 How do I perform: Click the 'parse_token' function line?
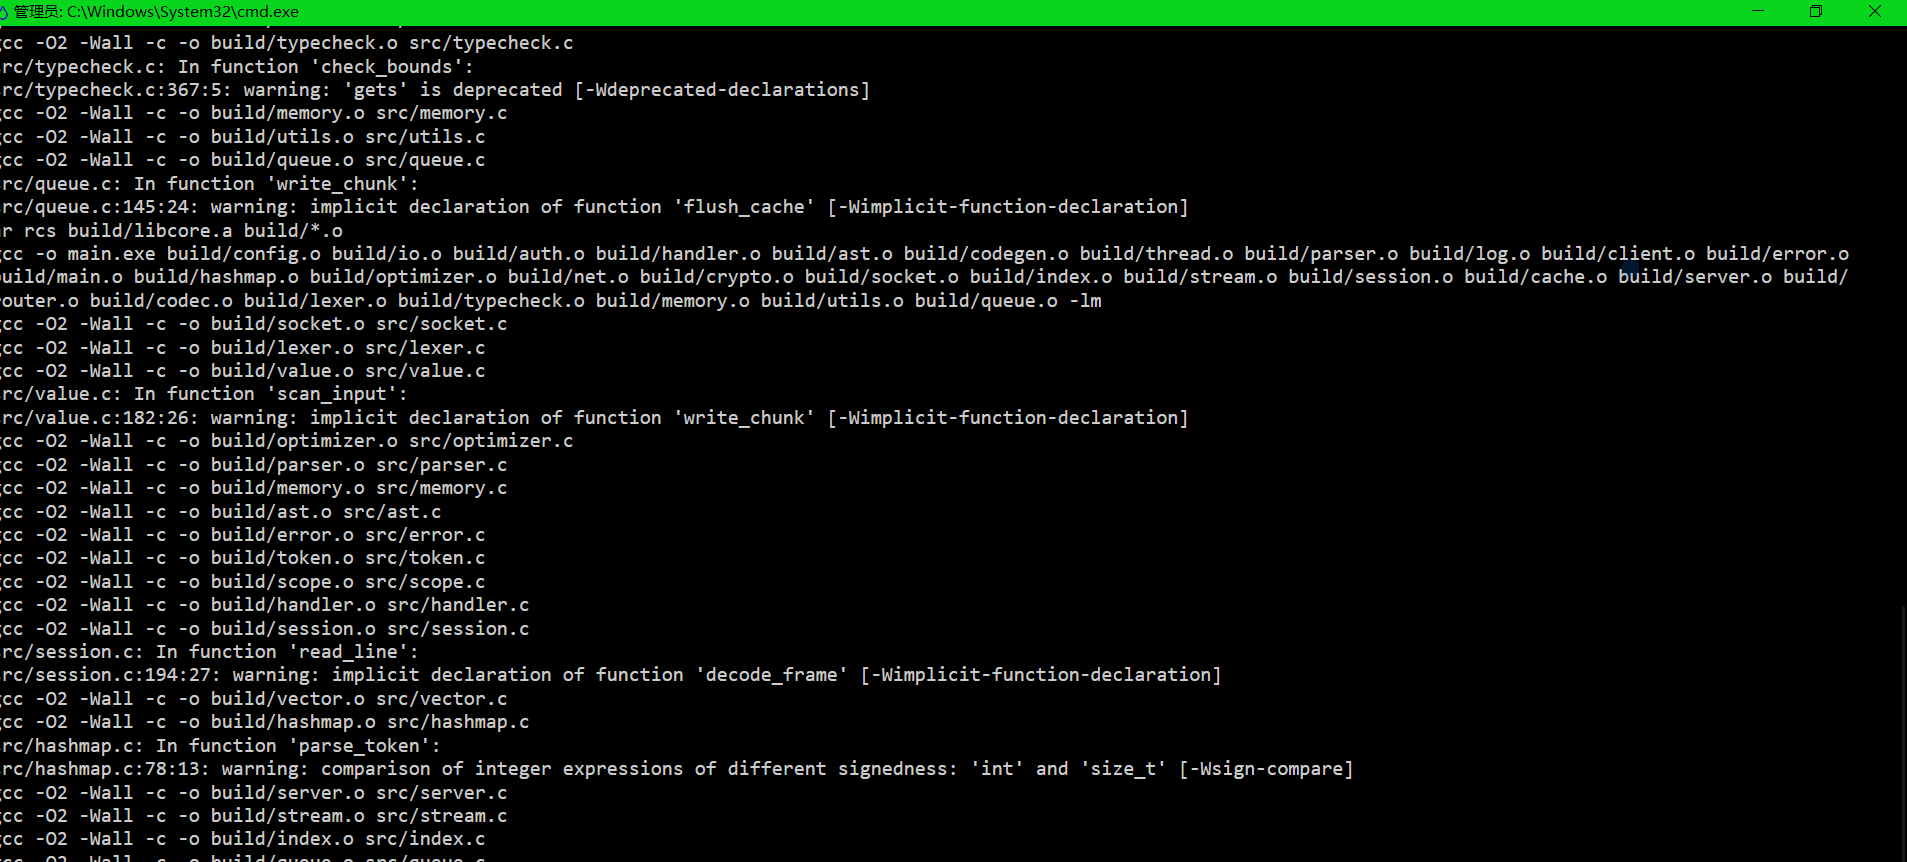coord(220,746)
